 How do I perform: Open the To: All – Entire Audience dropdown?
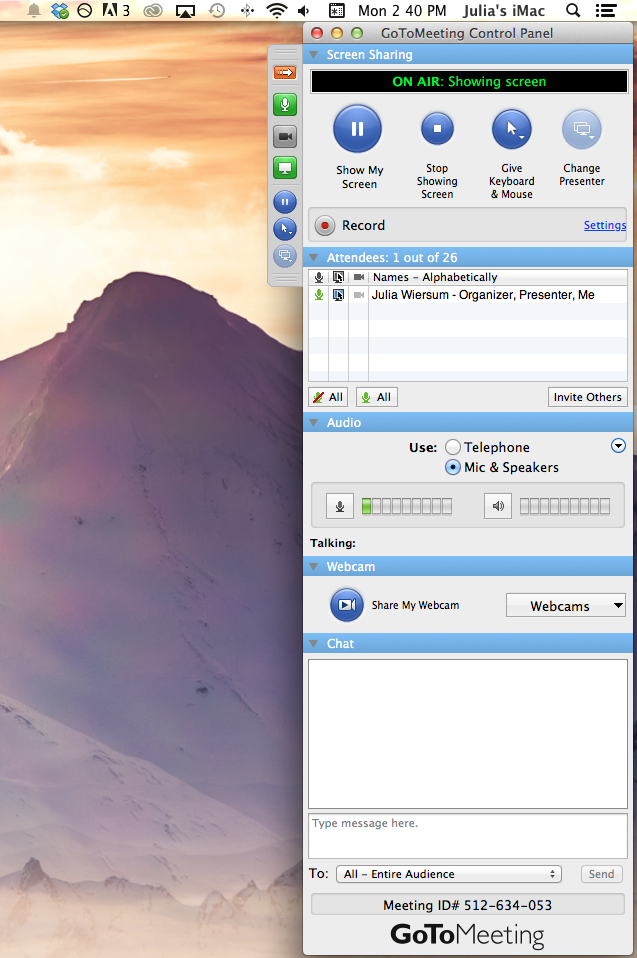[449, 874]
